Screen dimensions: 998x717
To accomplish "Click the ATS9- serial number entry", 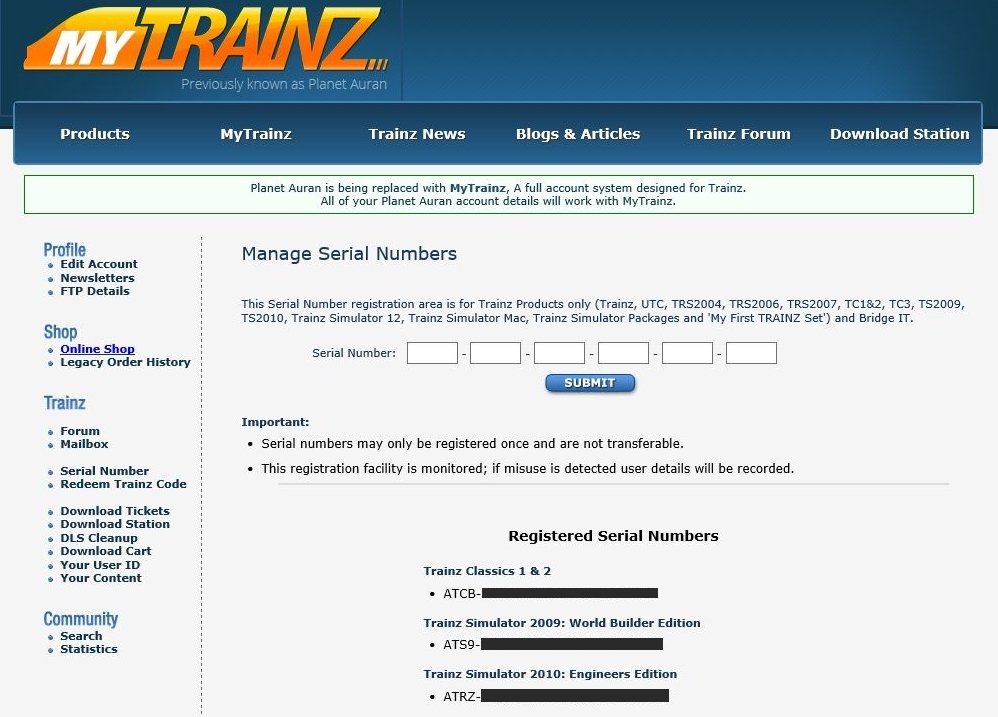I will pyautogui.click(x=553, y=644).
